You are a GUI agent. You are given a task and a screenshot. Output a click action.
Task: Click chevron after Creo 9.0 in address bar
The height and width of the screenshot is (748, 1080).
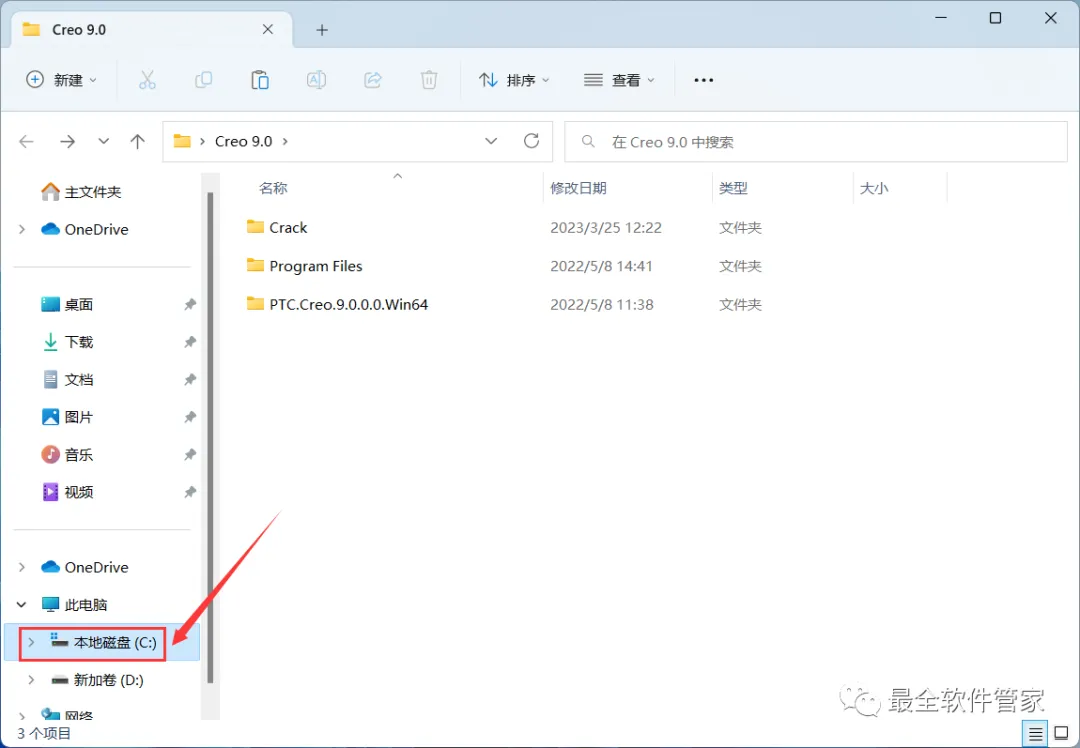coord(285,142)
